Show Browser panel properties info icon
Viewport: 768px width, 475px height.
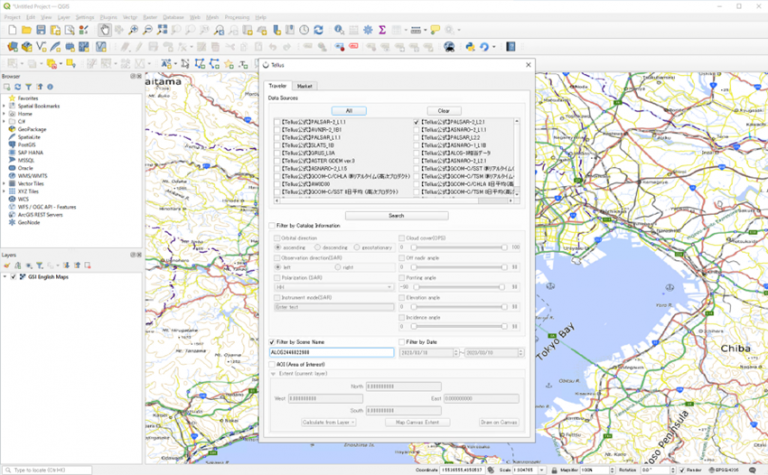(50, 87)
